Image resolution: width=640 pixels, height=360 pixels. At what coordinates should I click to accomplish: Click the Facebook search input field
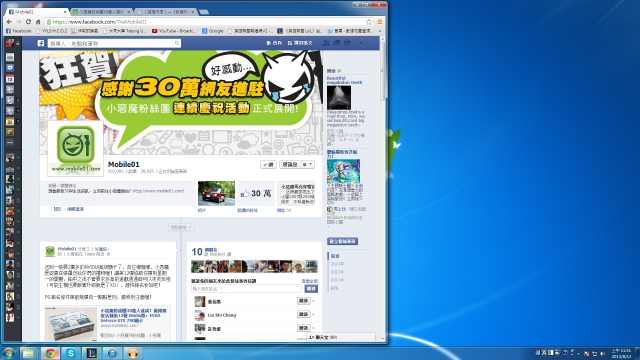(x=111, y=43)
